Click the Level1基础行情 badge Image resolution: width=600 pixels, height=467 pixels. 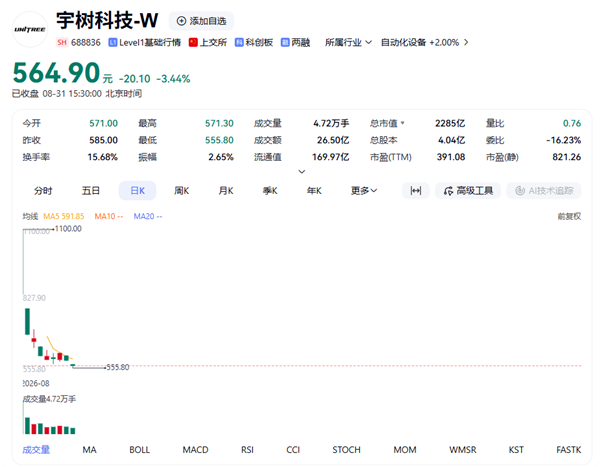pyautogui.click(x=145, y=42)
